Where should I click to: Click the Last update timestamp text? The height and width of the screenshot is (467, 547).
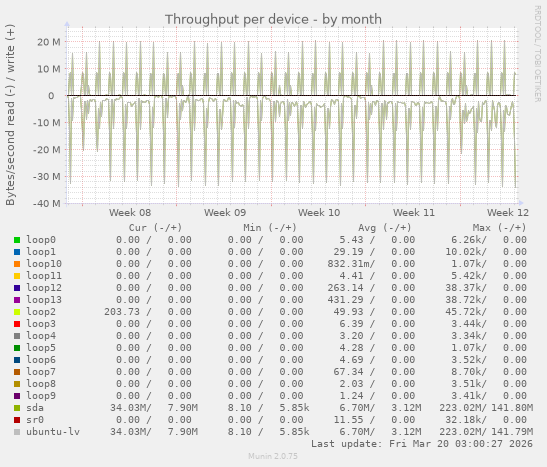[x=422, y=444]
